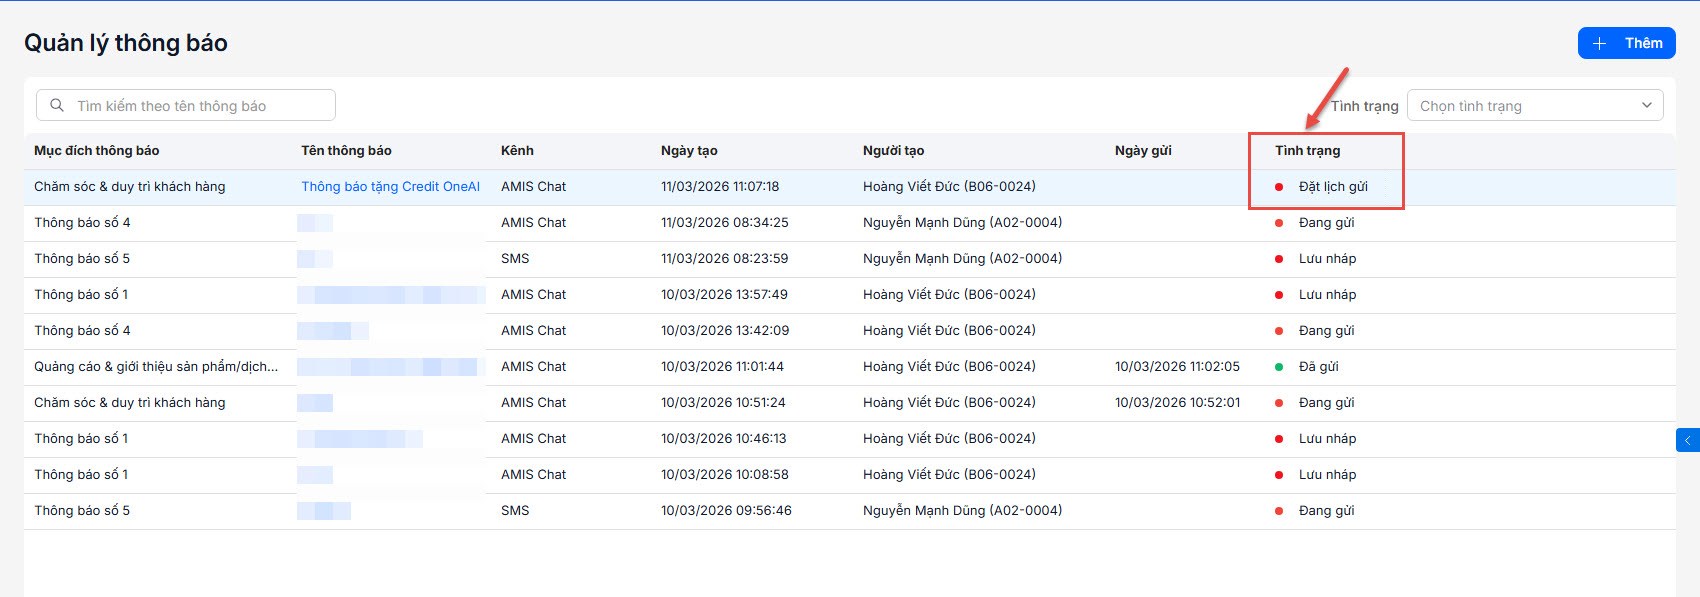1700x597 pixels.
Task: Click the Người tạo column header
Action: 893,151
